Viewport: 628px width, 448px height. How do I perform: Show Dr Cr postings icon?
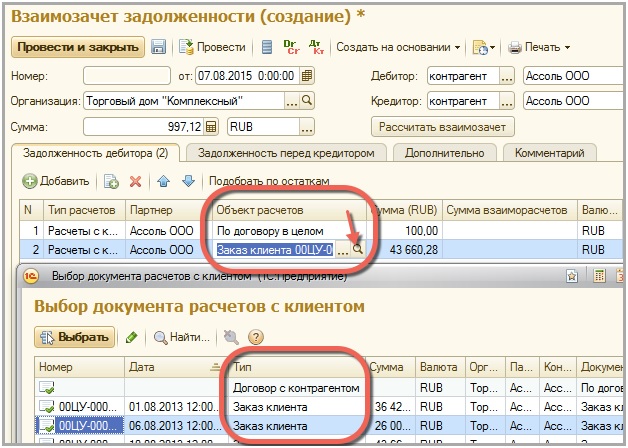click(x=291, y=47)
